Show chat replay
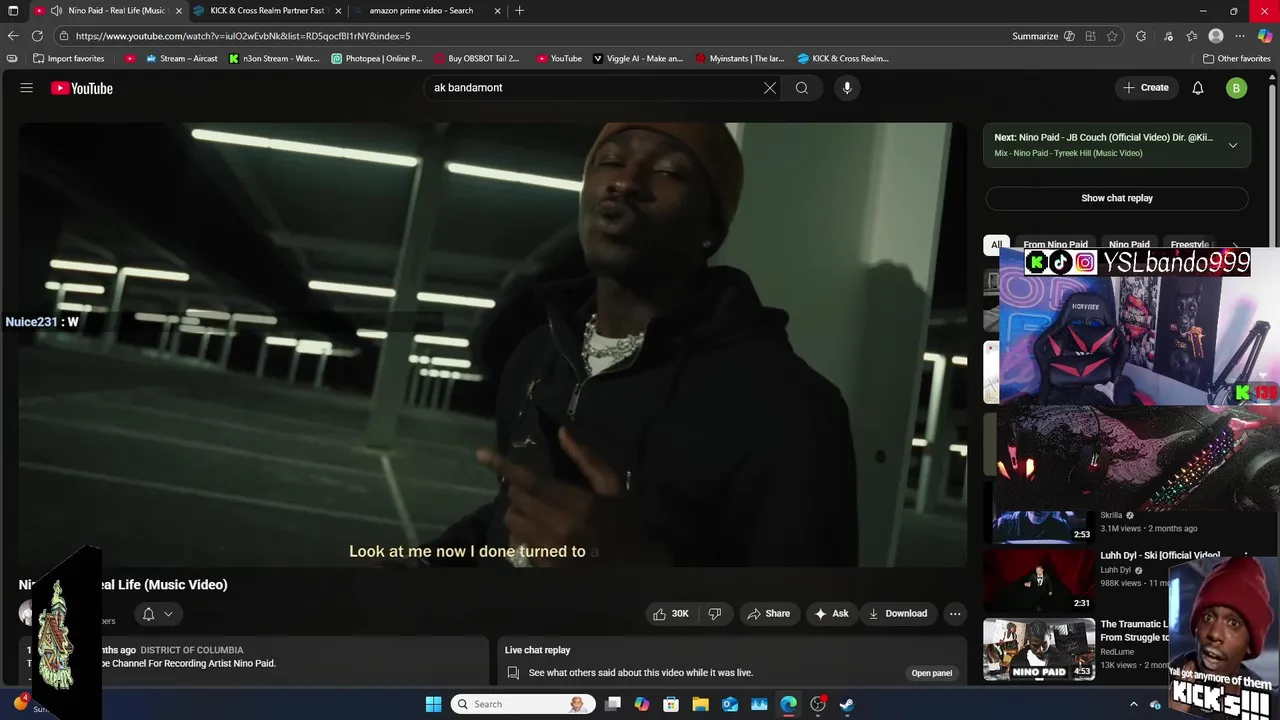Image resolution: width=1280 pixels, height=720 pixels. tap(1117, 198)
